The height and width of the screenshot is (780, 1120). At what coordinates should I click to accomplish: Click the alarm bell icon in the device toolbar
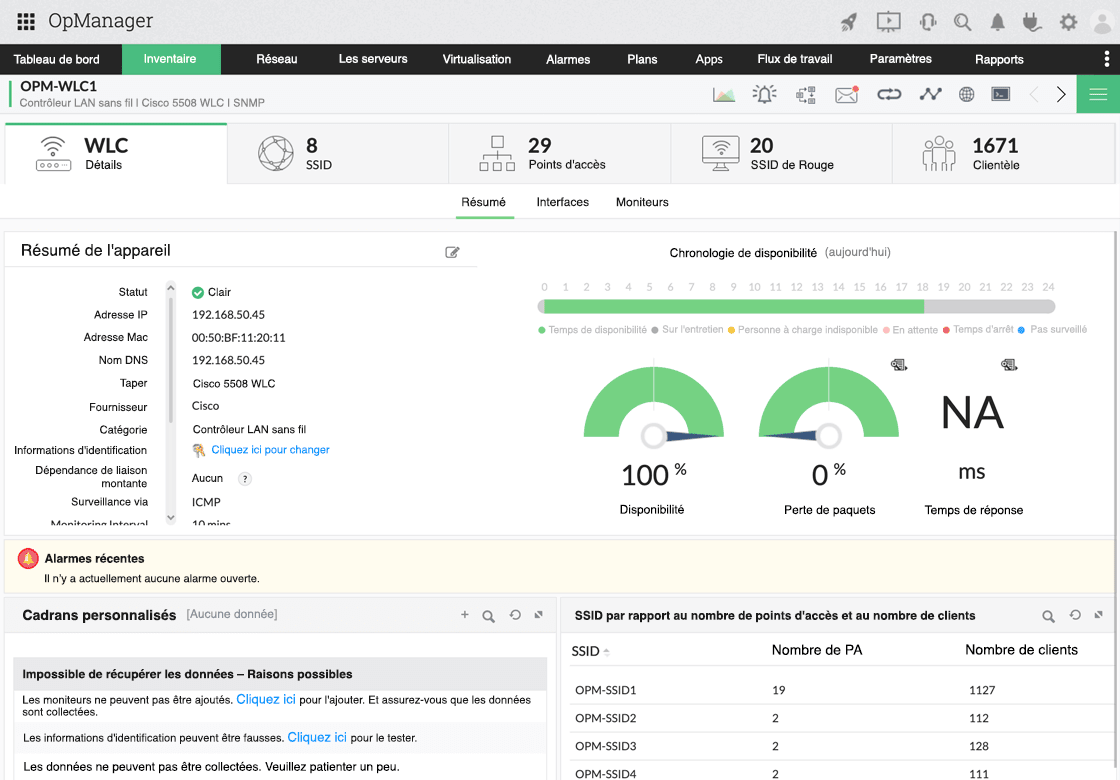(764, 94)
